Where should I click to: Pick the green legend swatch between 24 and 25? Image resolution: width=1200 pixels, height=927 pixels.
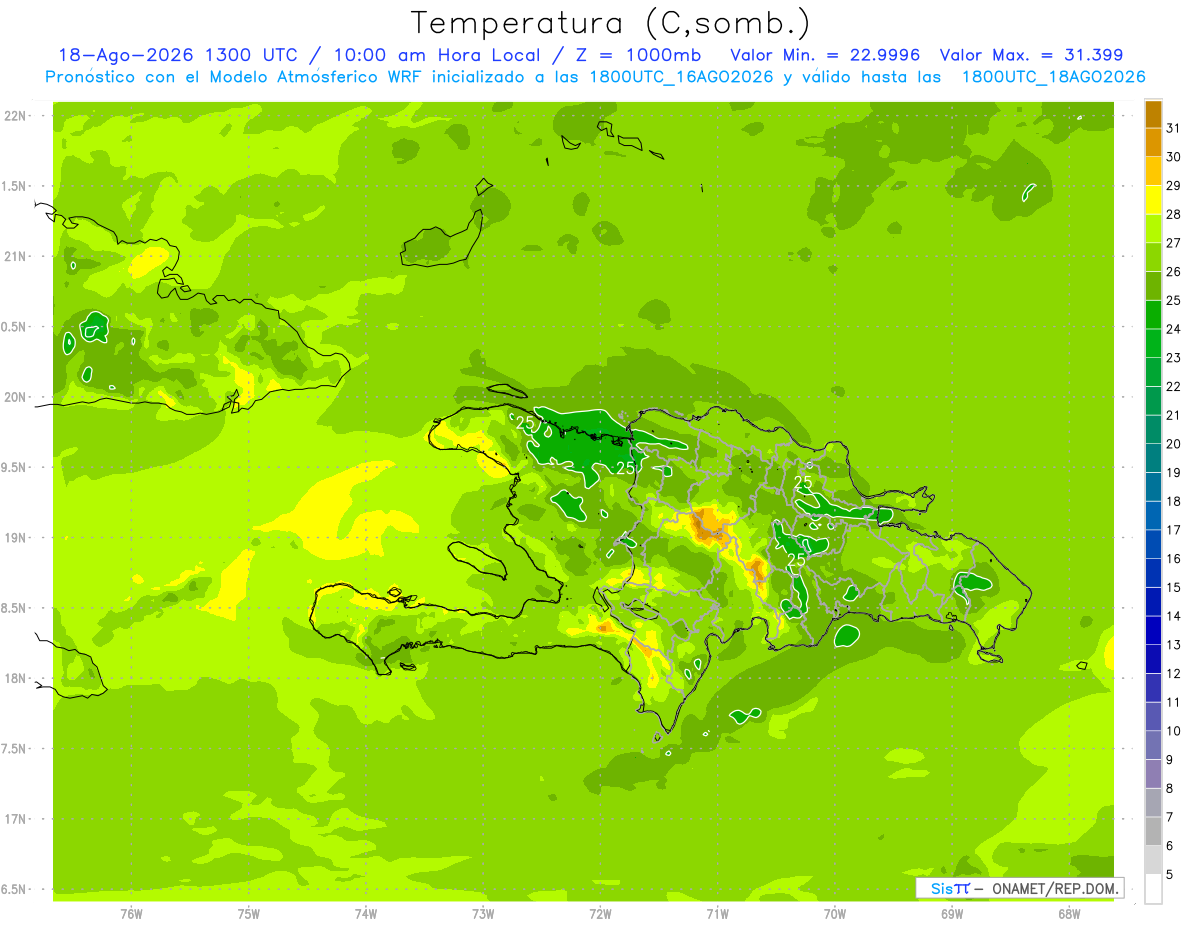1154,315
